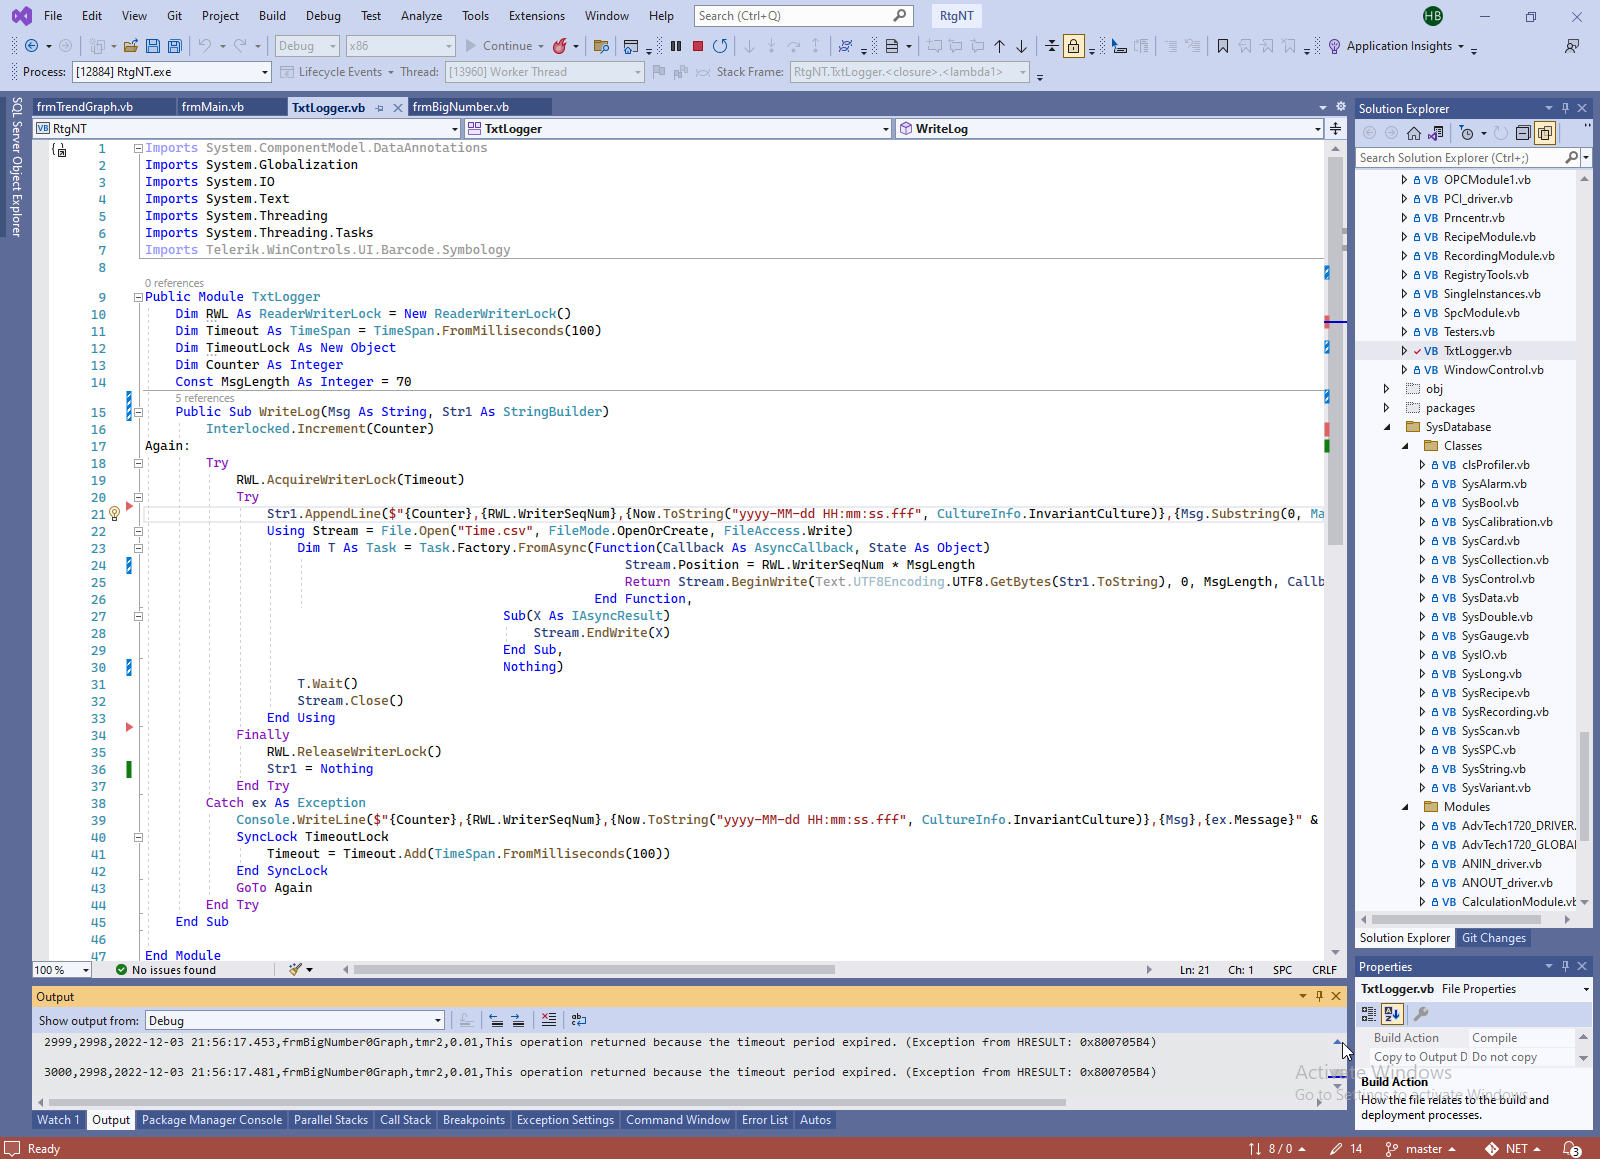
Task: Collapse all items in Solution Explorer
Action: 1522,133
